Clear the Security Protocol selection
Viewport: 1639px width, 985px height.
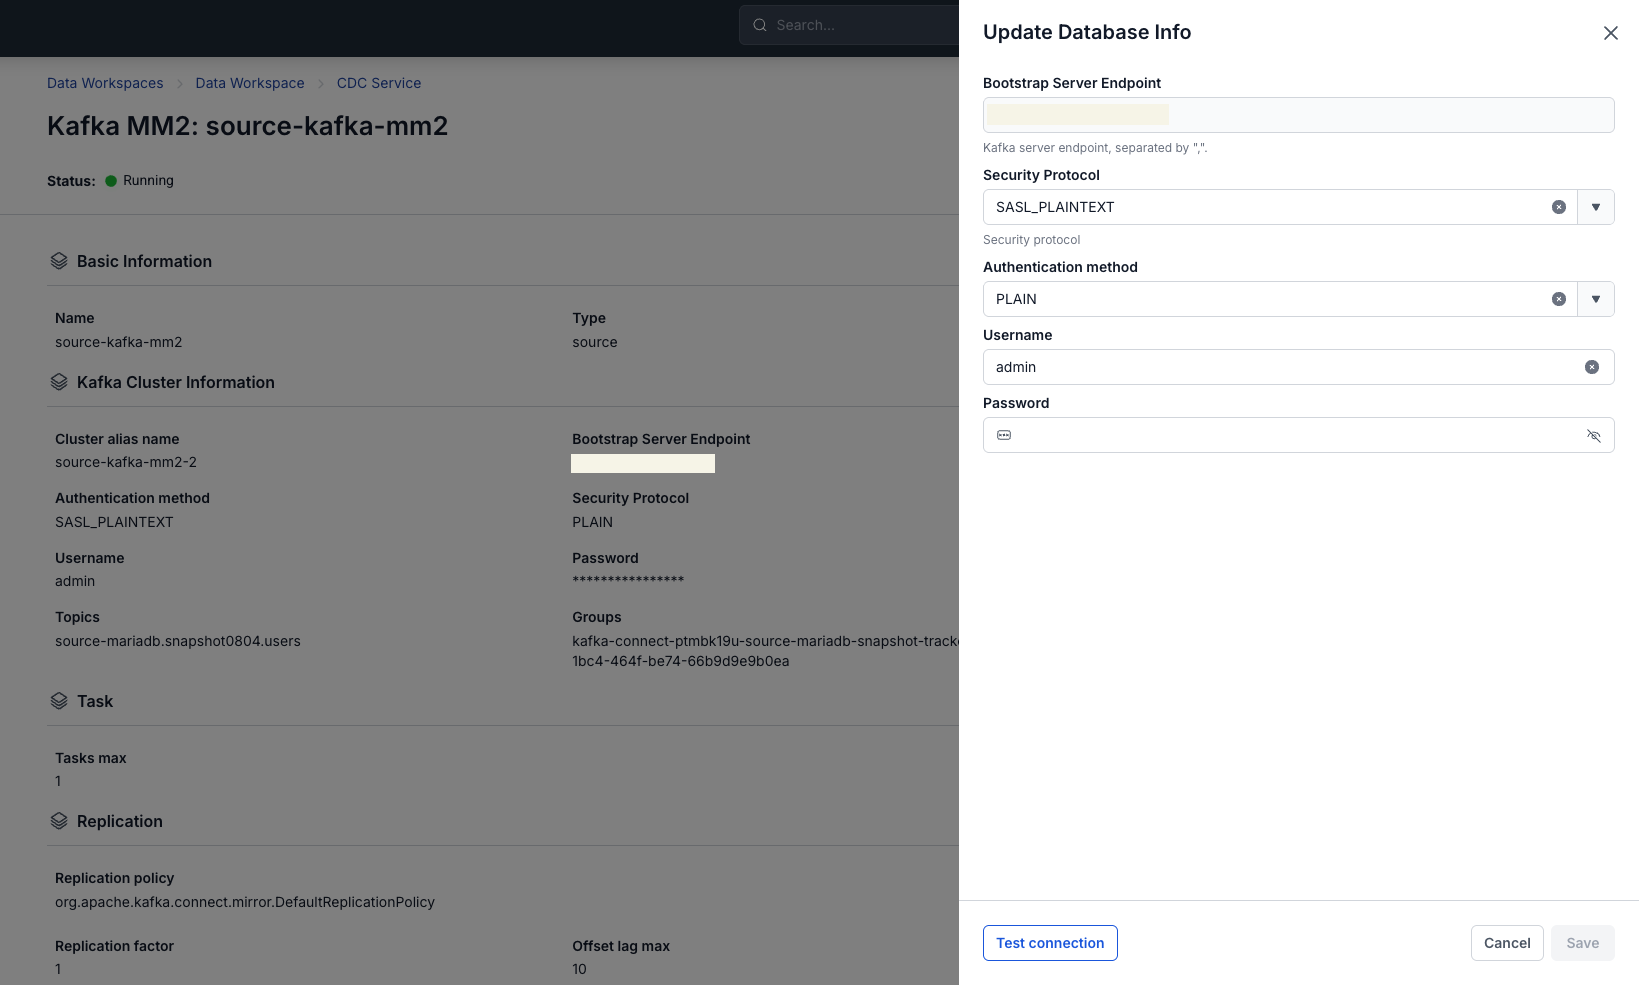click(1558, 207)
